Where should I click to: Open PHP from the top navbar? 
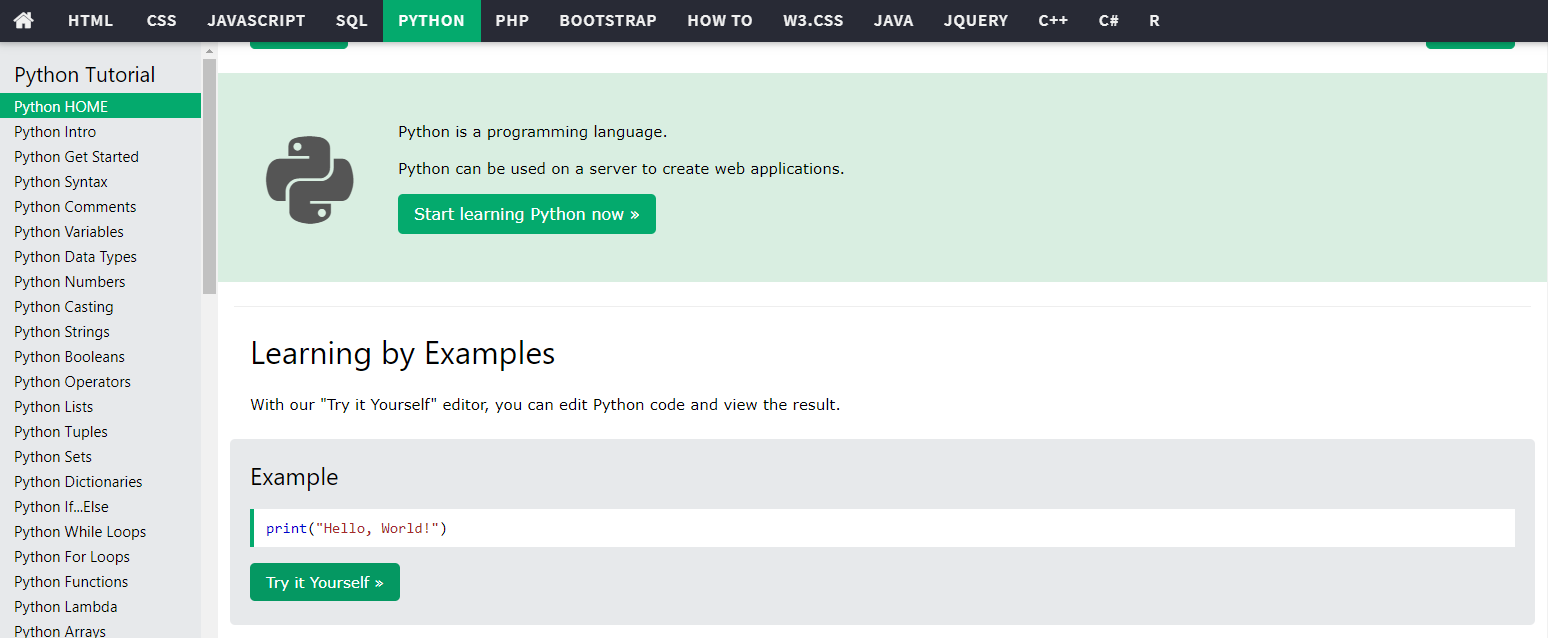[x=512, y=20]
